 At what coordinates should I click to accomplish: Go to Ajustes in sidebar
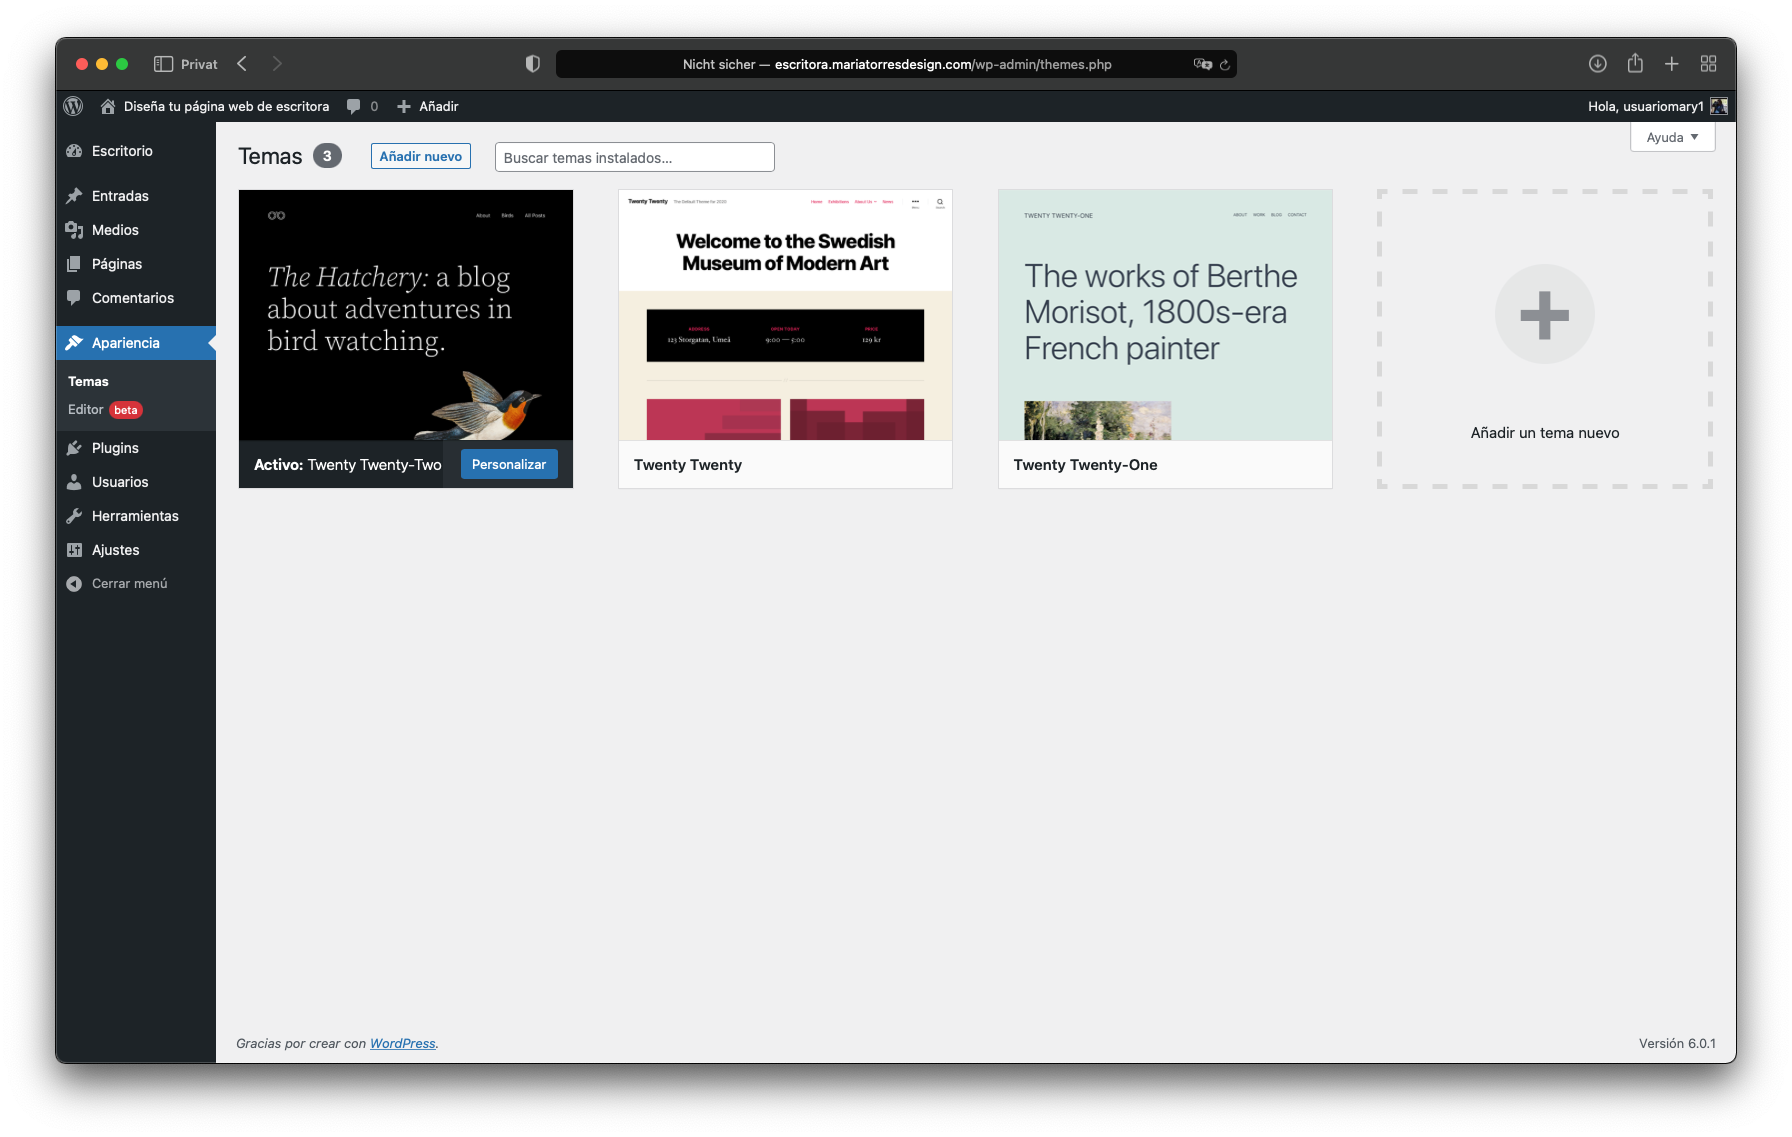pos(115,550)
